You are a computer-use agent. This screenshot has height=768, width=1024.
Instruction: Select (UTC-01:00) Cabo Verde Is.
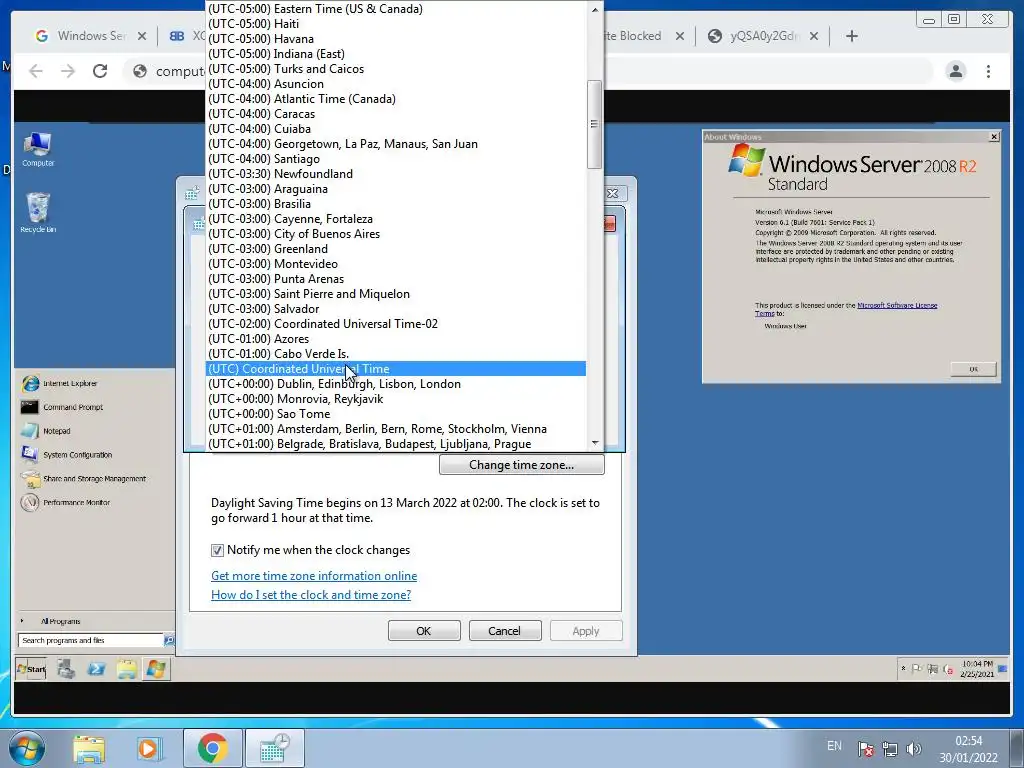[396, 354]
